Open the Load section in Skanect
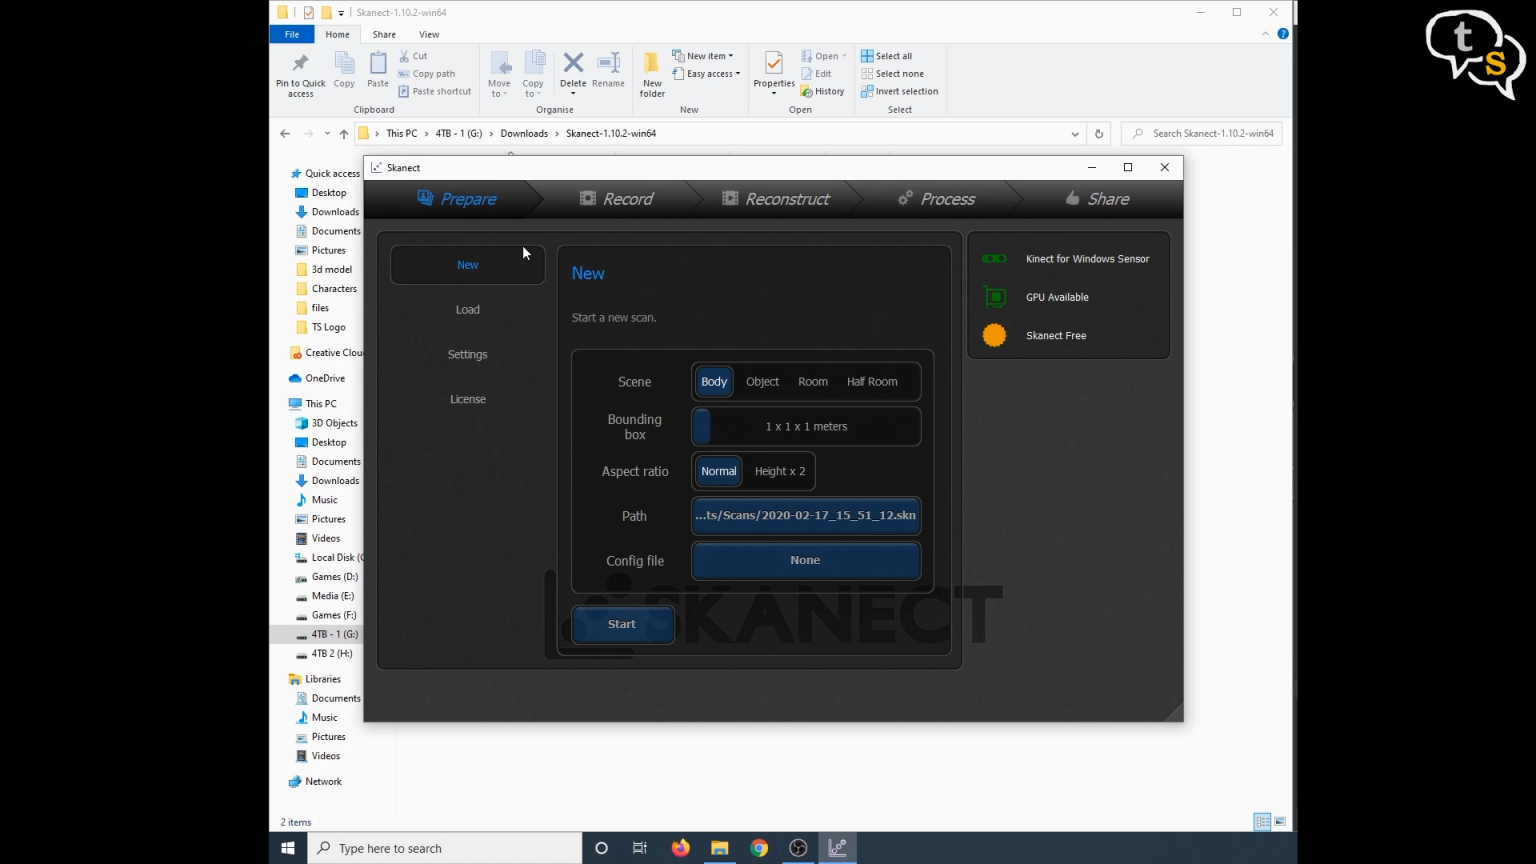The width and height of the screenshot is (1536, 864). [x=467, y=310]
